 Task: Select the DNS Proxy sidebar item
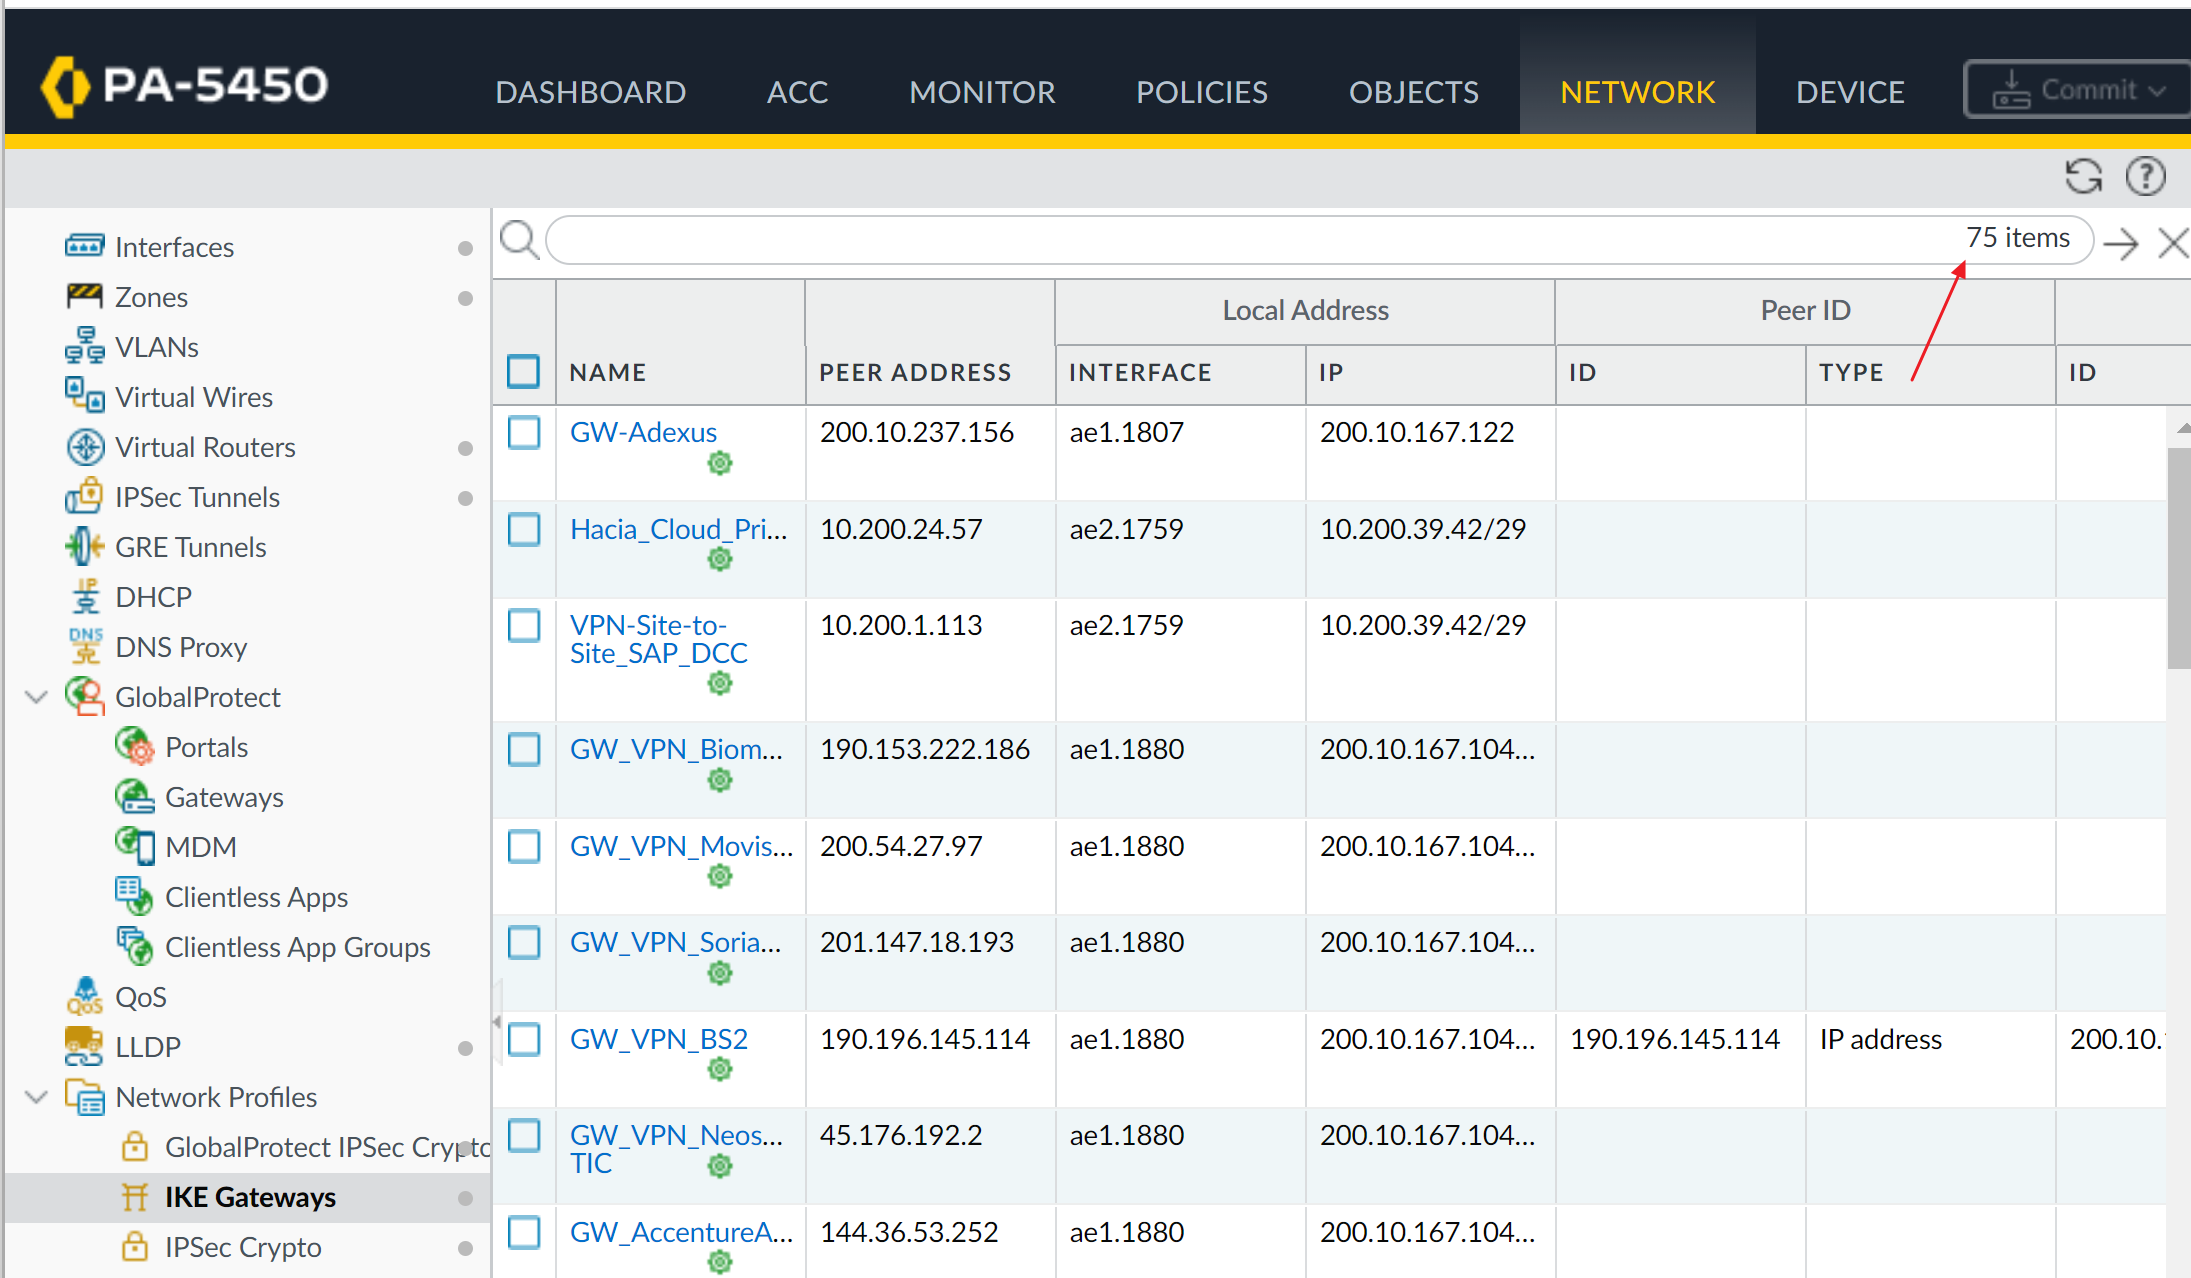[181, 647]
